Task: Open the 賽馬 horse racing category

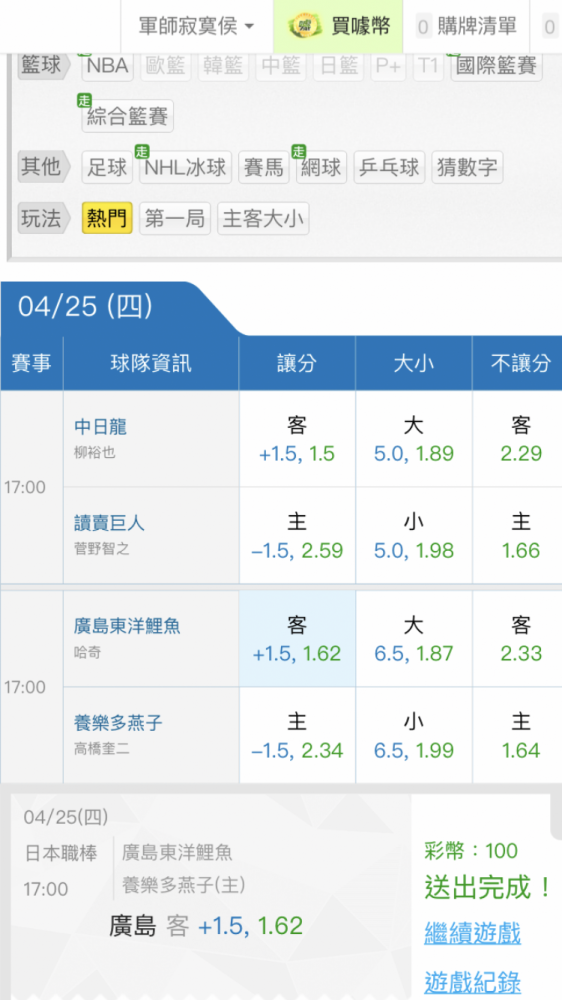Action: coord(264,167)
